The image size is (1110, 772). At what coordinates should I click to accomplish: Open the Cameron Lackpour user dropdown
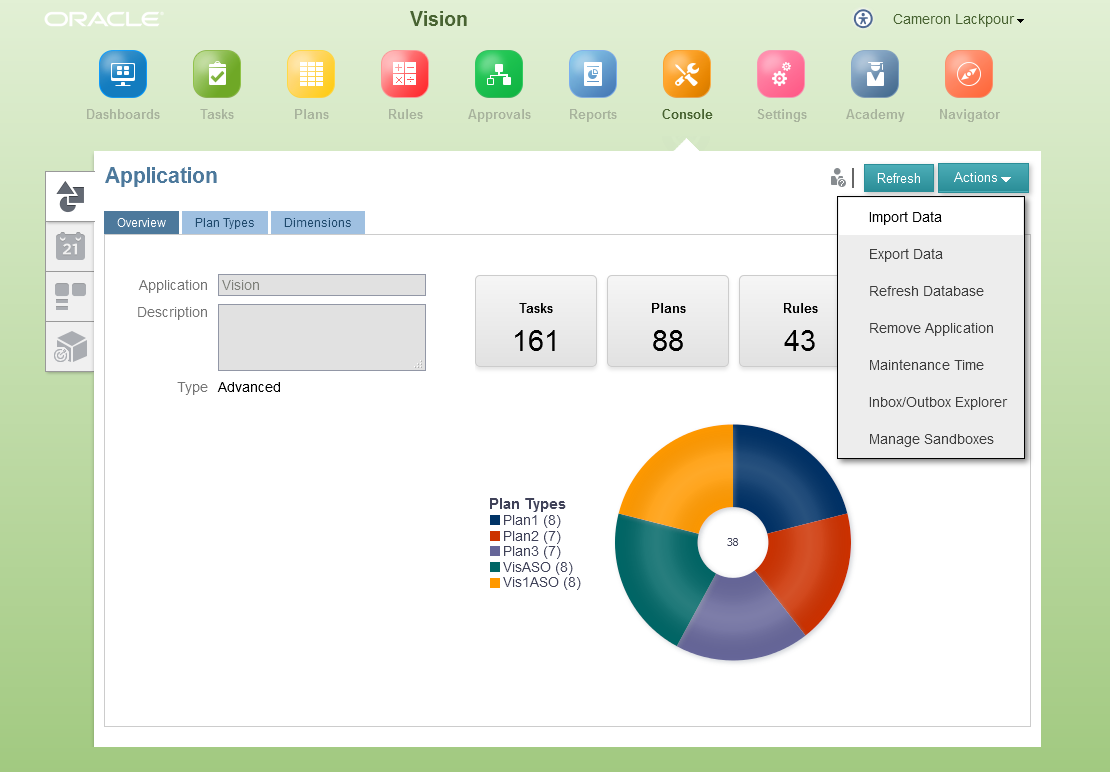(x=959, y=20)
